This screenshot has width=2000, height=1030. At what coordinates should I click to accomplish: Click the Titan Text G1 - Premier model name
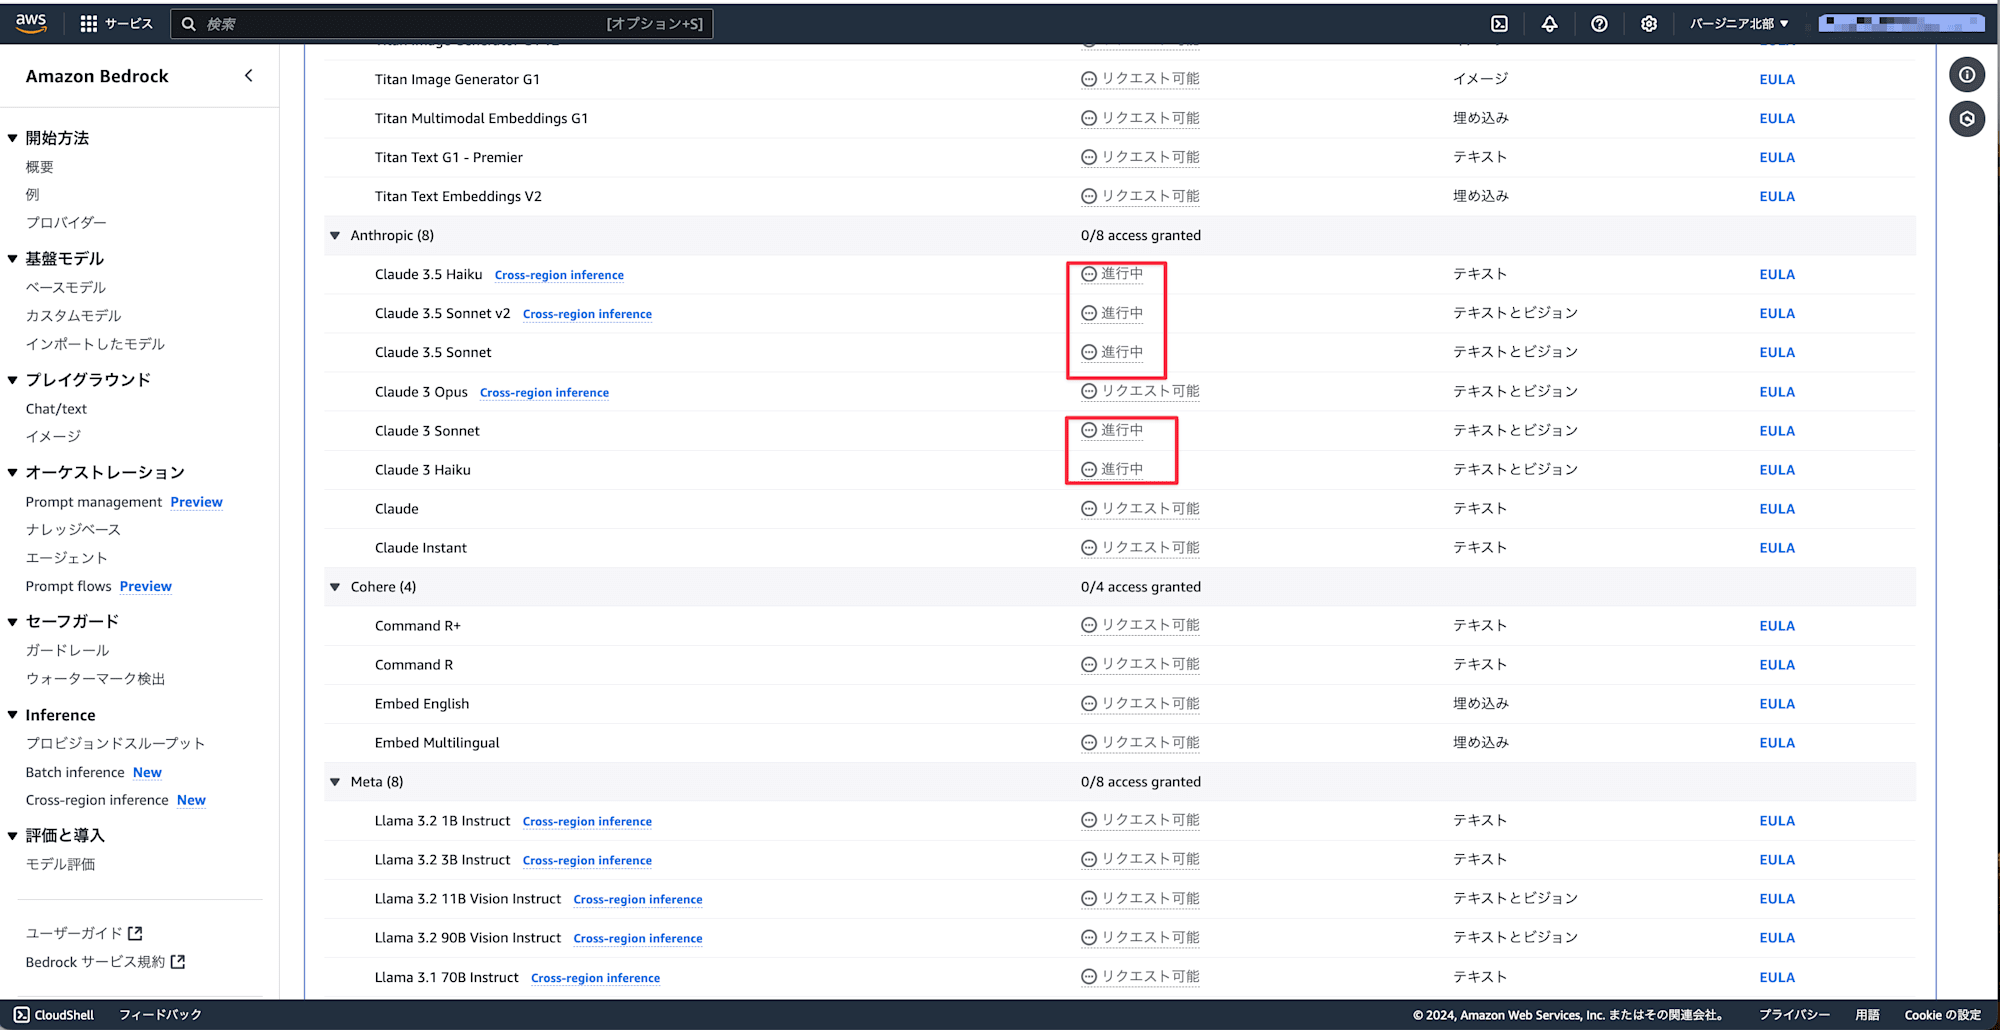click(449, 157)
